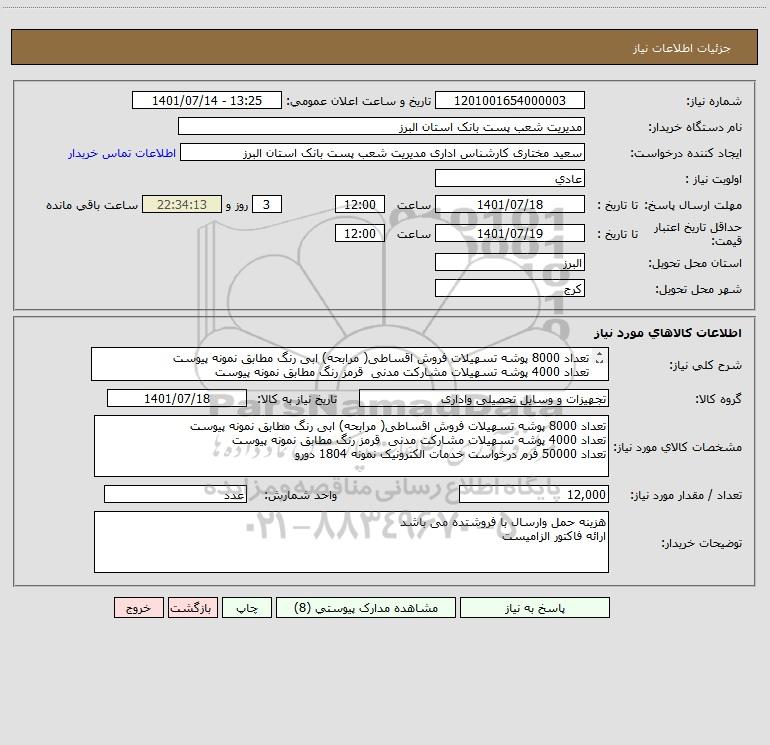
Task: Click buyer organization name field
Action: tap(381, 126)
